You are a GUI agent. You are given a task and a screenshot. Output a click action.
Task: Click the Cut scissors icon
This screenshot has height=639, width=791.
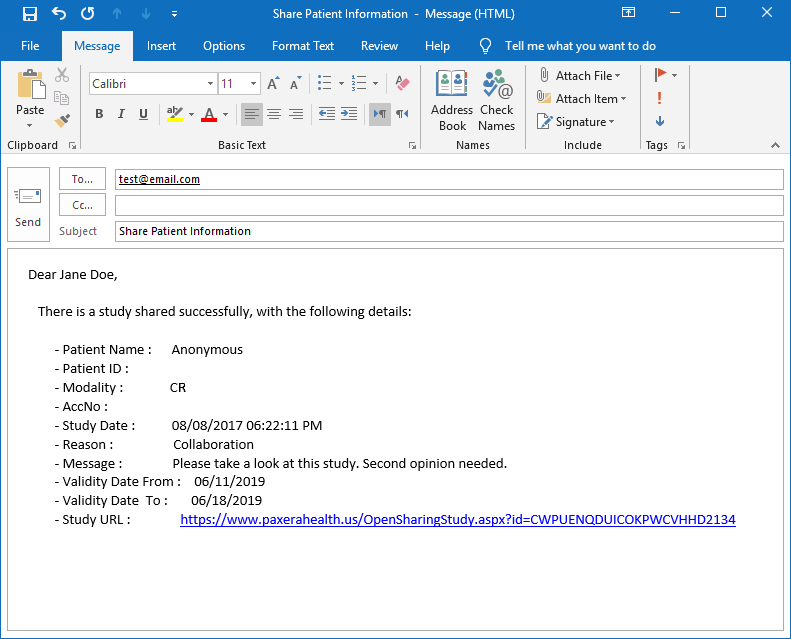point(62,75)
